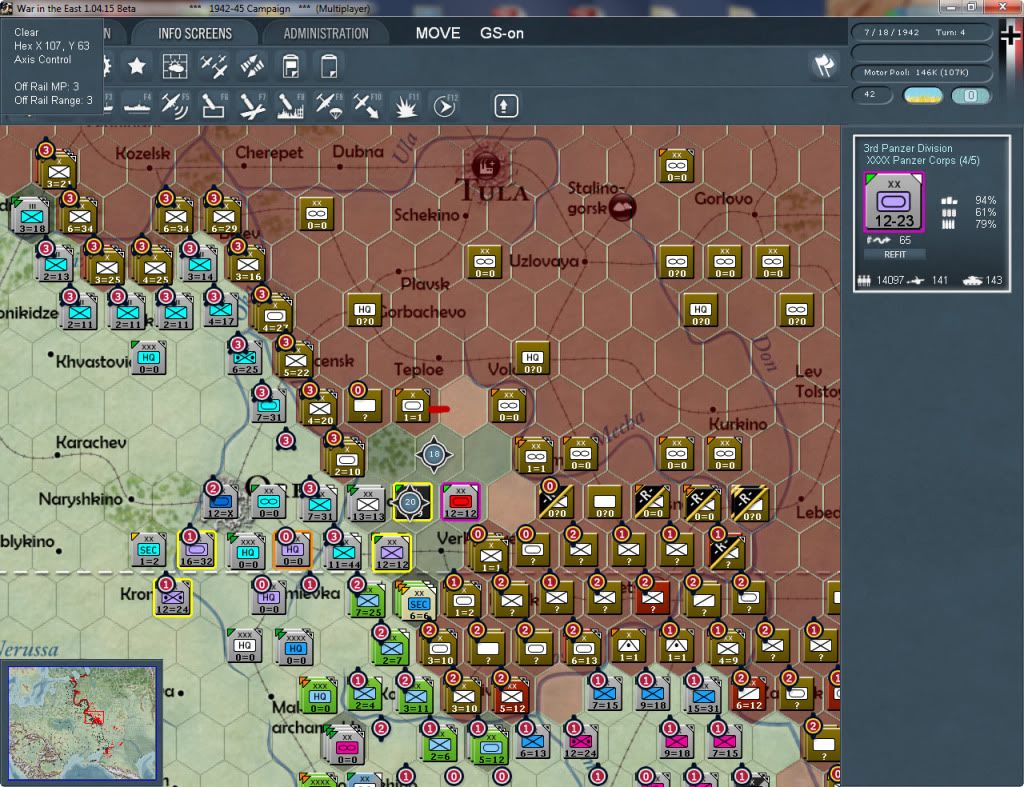
Task: Click the F12 end turn arrow icon
Action: (x=444, y=106)
